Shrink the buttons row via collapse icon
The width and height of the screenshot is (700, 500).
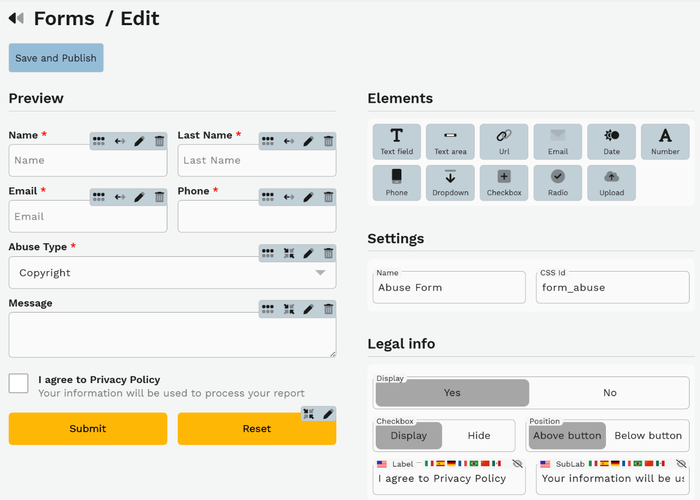pyautogui.click(x=308, y=414)
